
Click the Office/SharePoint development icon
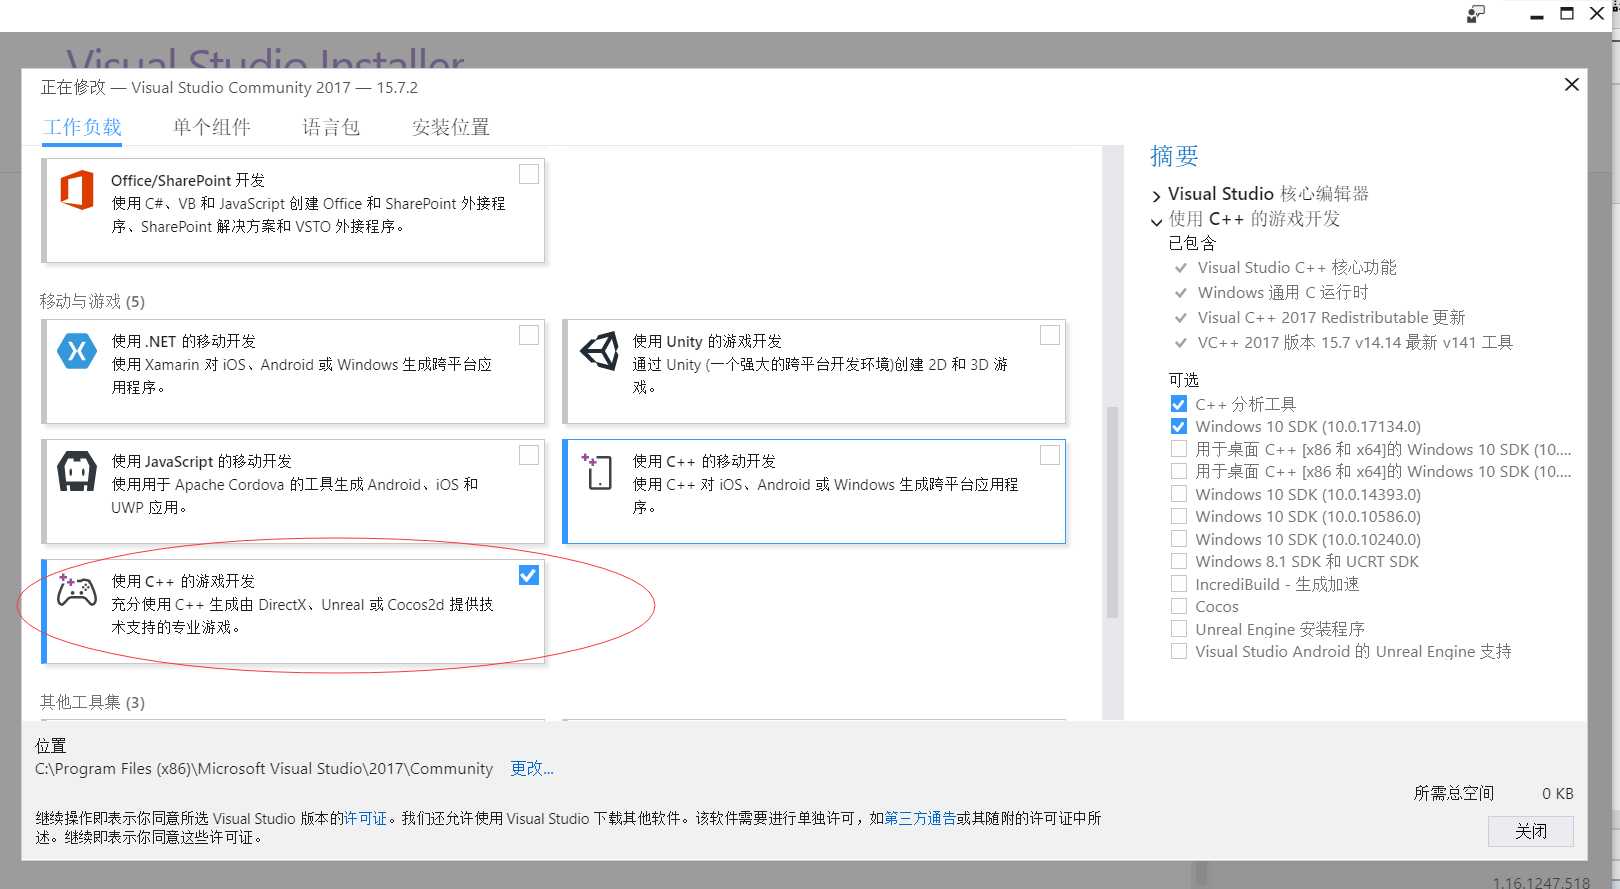(77, 190)
